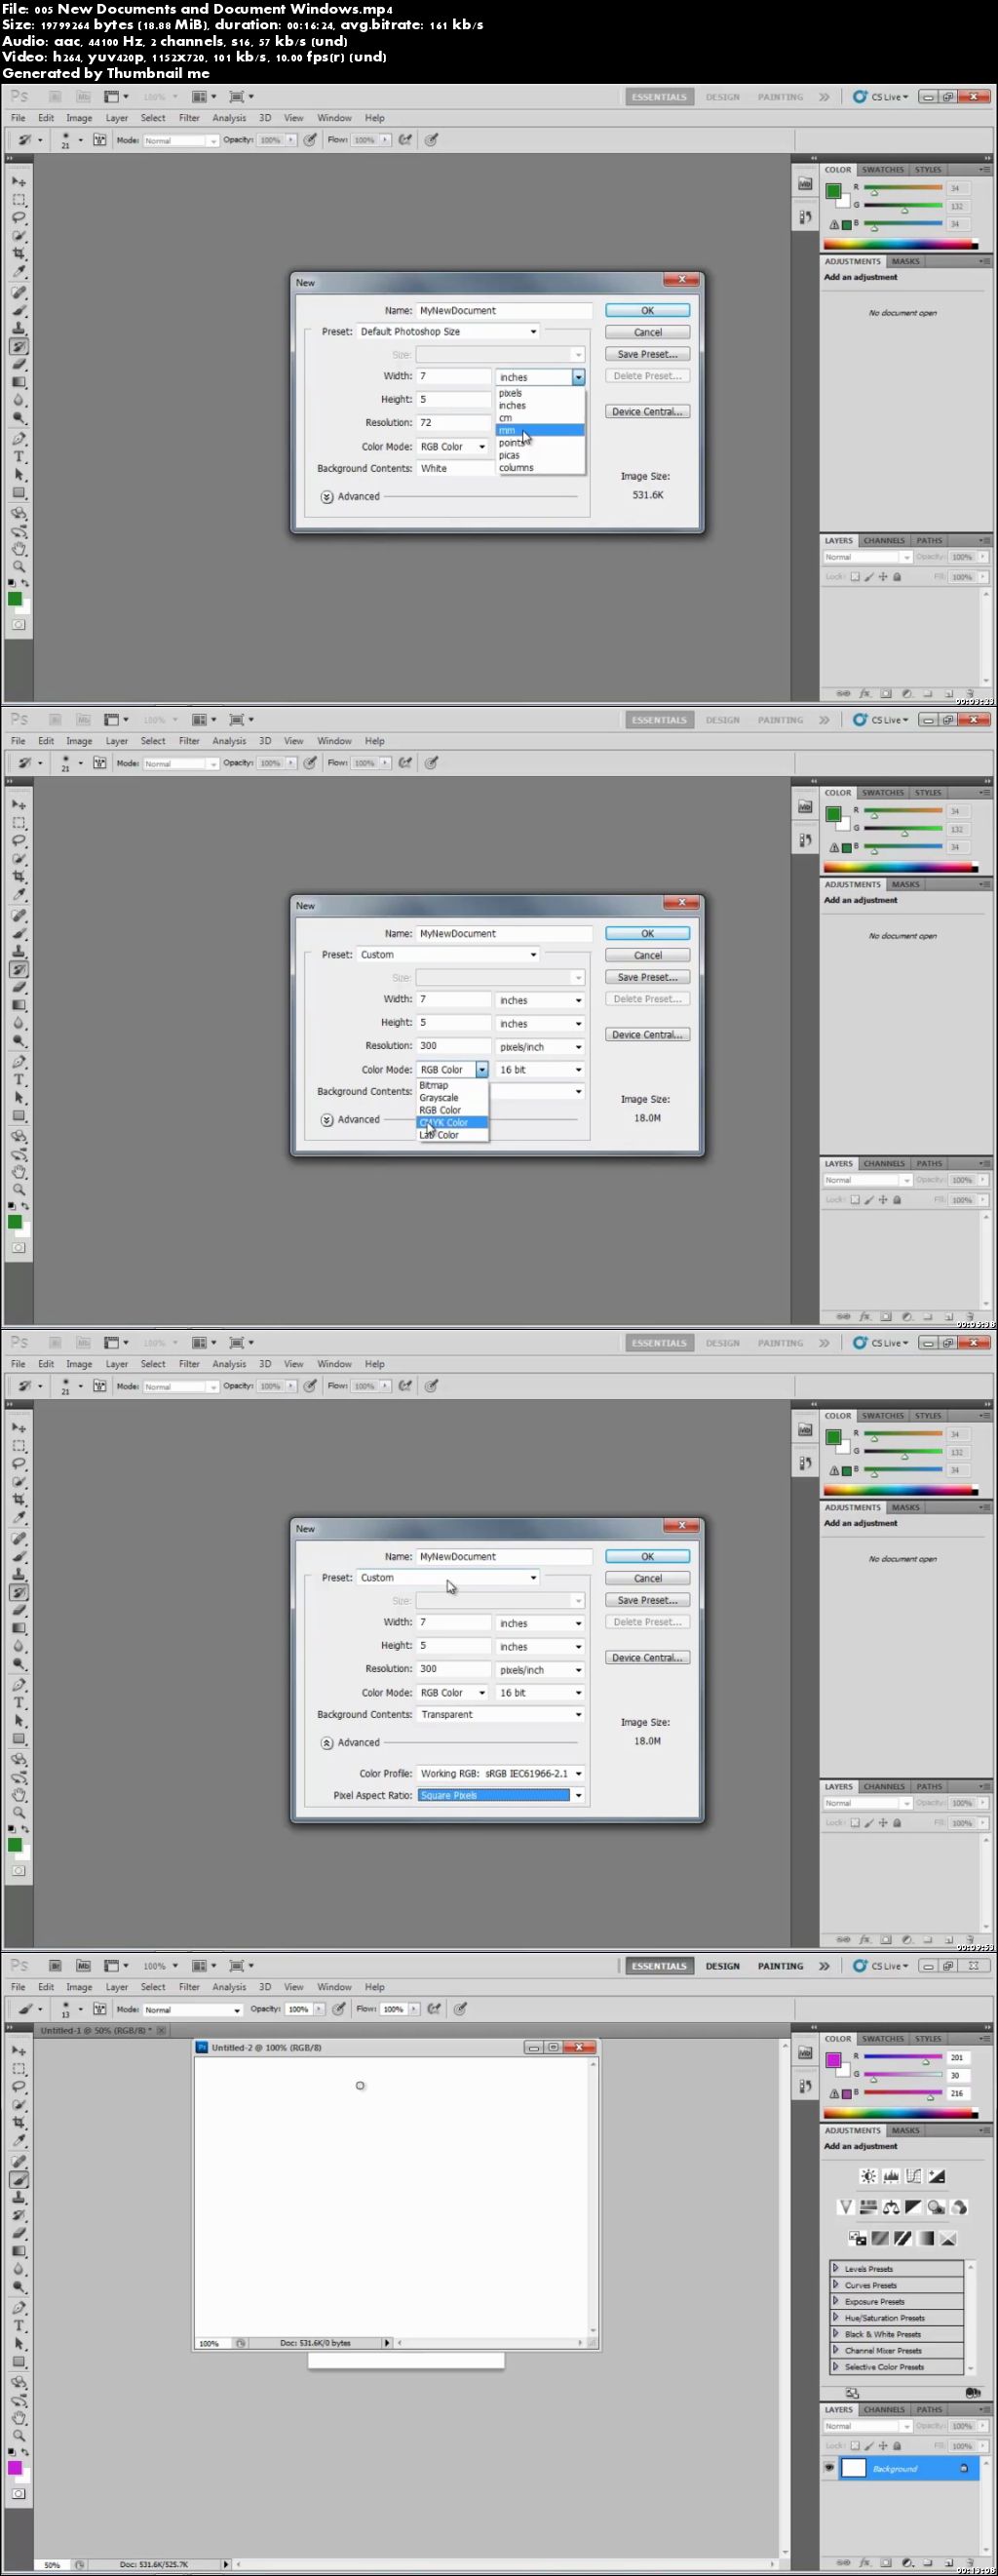Image resolution: width=998 pixels, height=2576 pixels.
Task: Click the Levels histogram adjustment icon
Action: [892, 2176]
